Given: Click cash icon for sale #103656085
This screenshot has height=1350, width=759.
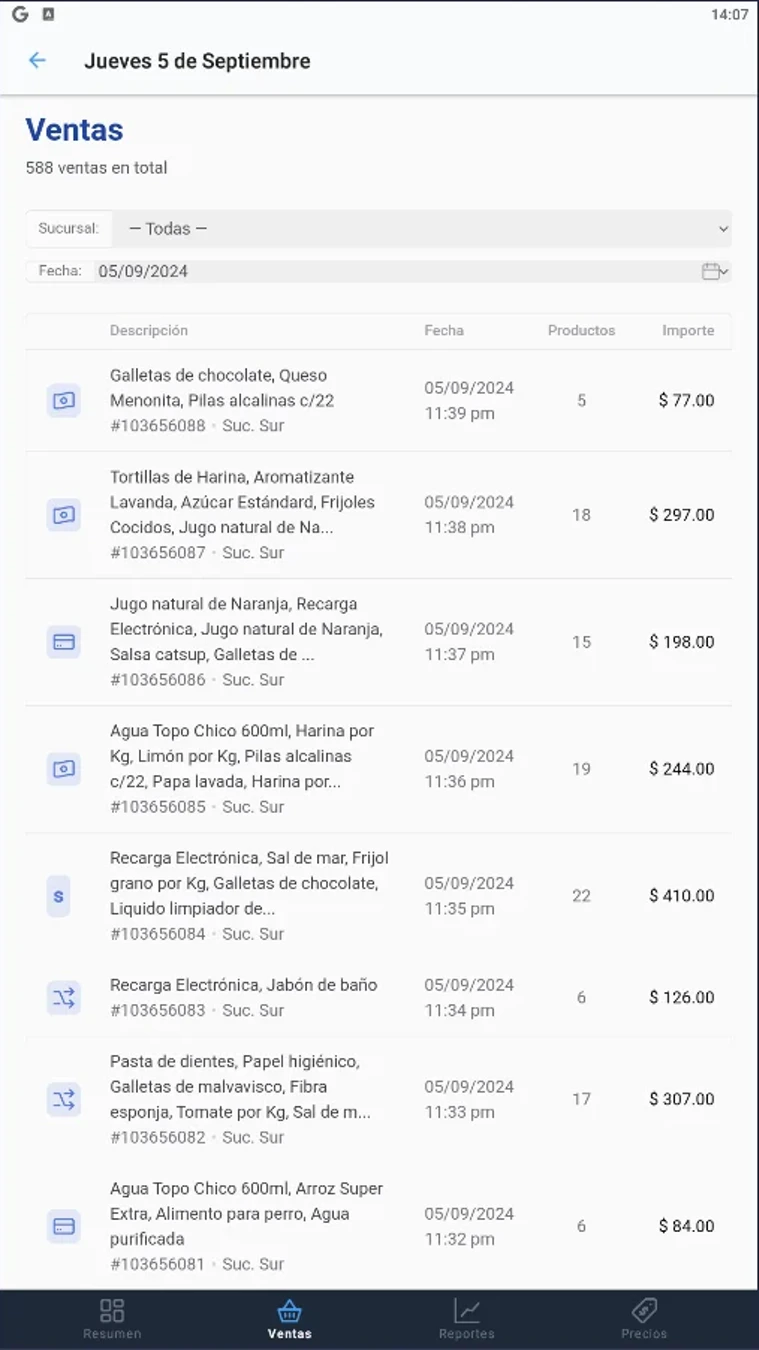Looking at the screenshot, I should [64, 769].
